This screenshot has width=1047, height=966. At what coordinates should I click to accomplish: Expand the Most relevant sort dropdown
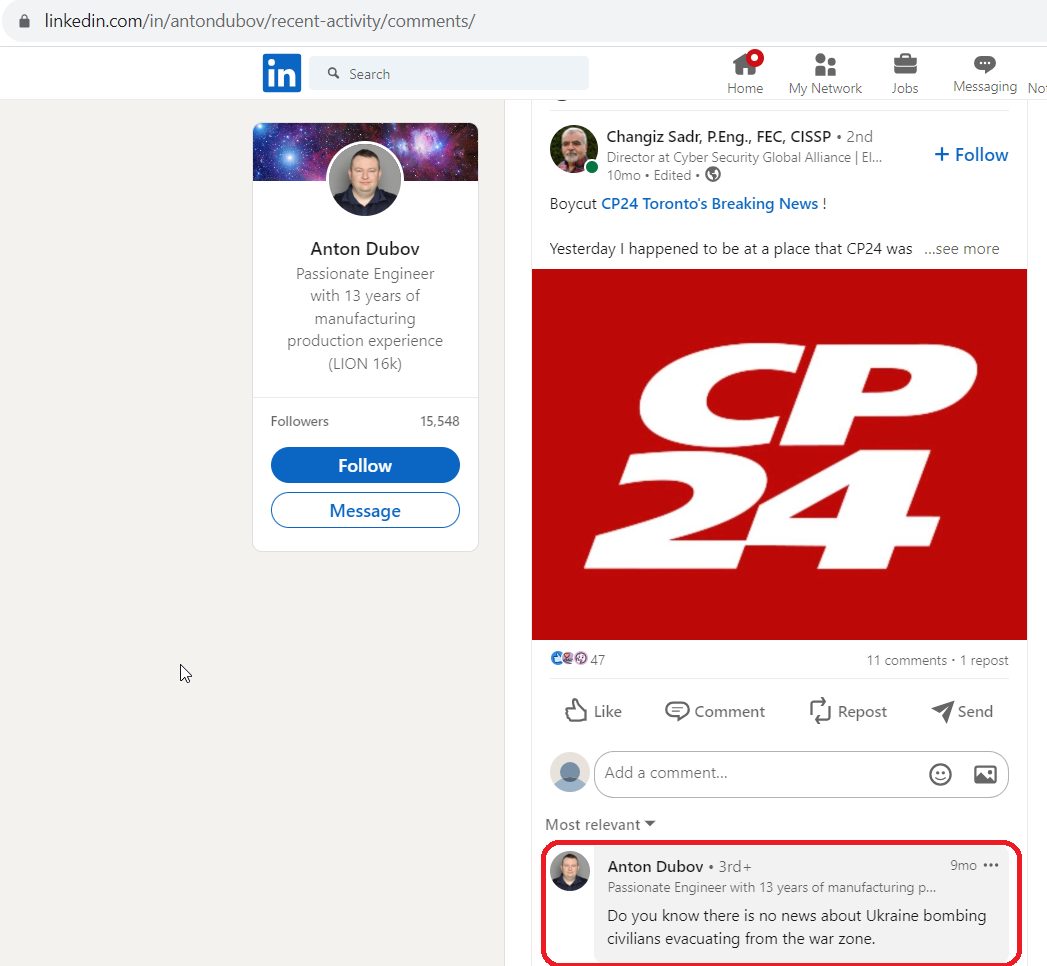coord(600,824)
